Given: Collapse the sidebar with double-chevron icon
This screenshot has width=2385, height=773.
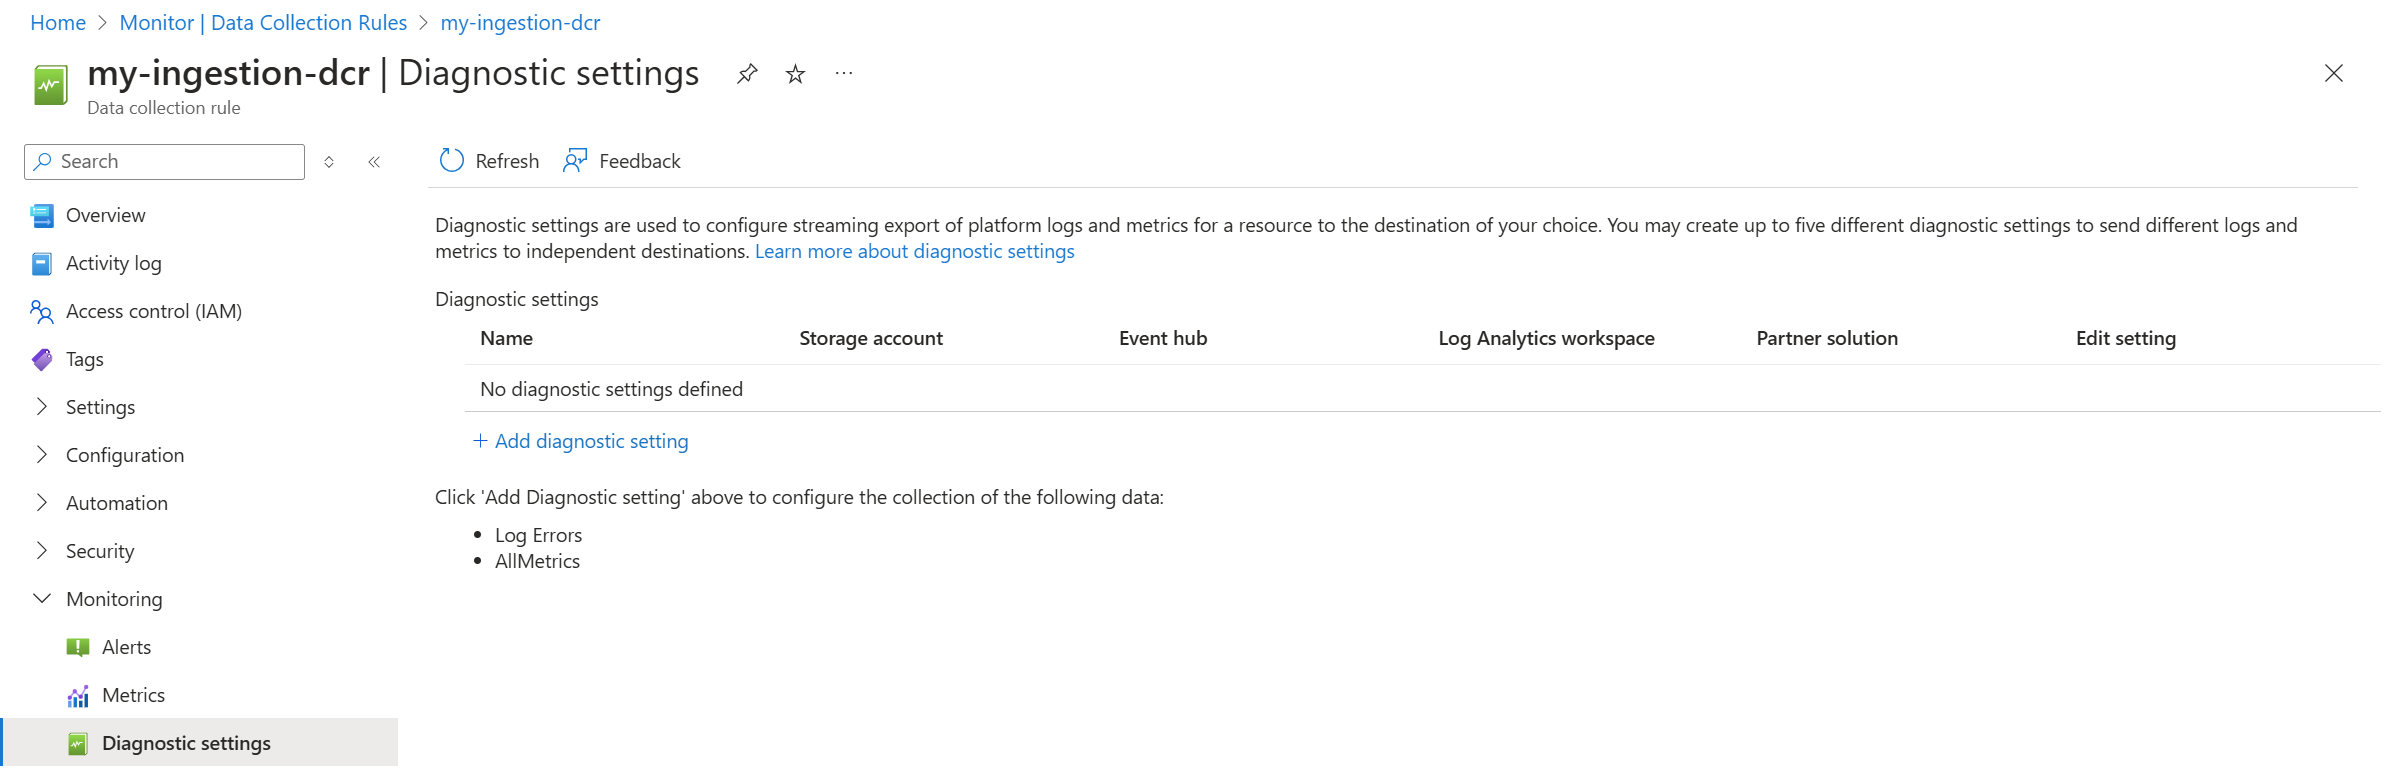Looking at the screenshot, I should coord(374,162).
